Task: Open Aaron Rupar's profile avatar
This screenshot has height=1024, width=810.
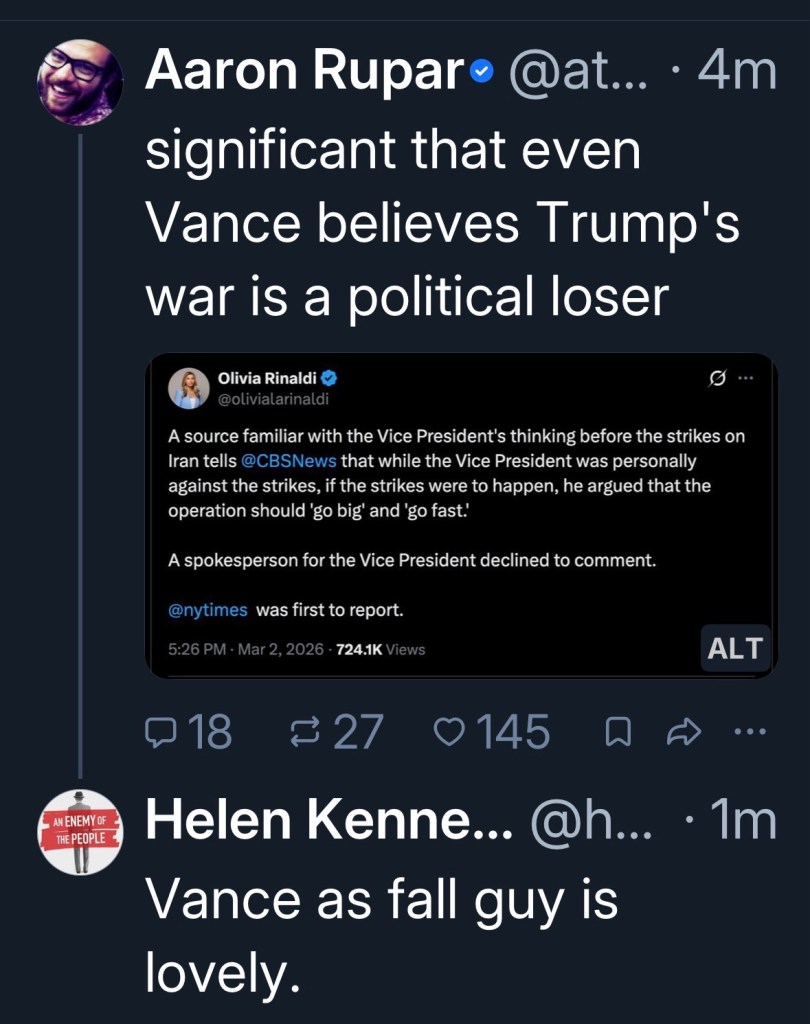Action: [80, 82]
